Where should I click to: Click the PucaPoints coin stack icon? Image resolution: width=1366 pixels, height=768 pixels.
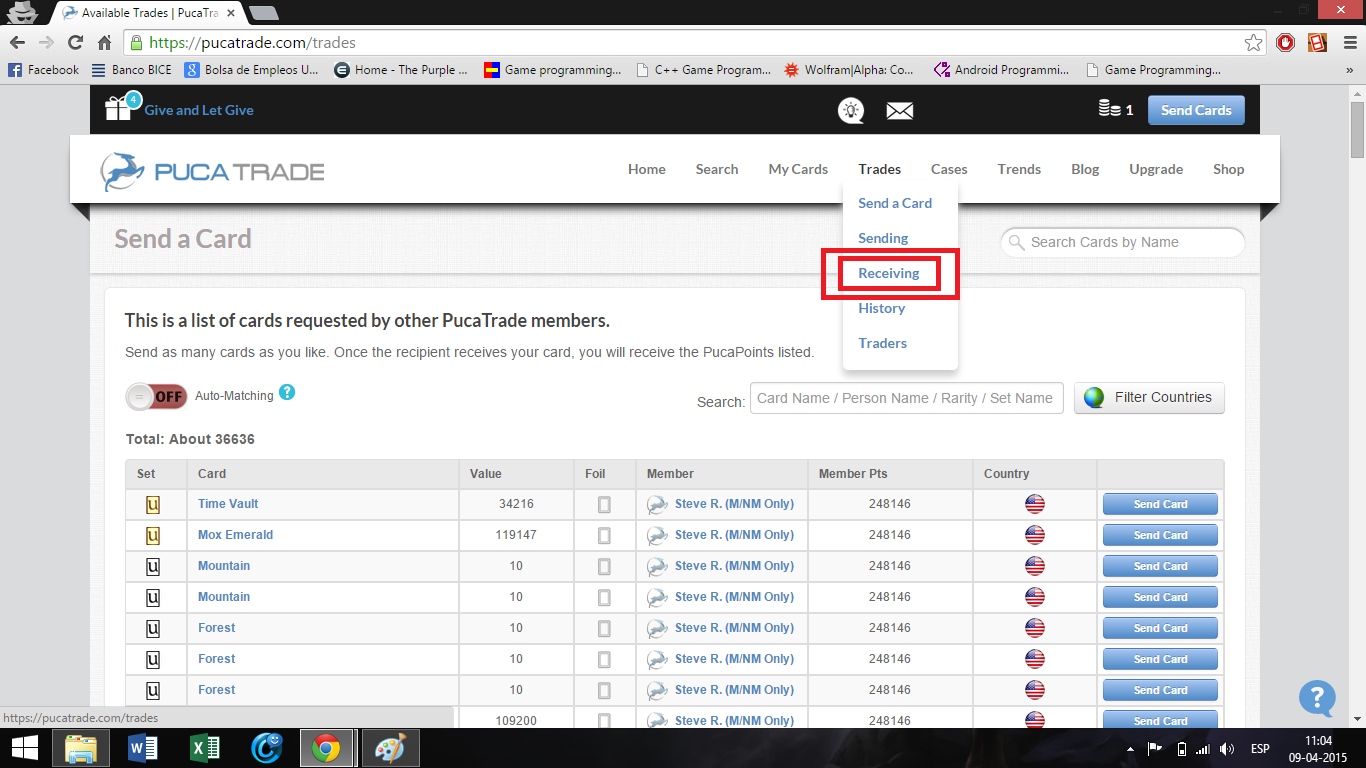point(1108,109)
